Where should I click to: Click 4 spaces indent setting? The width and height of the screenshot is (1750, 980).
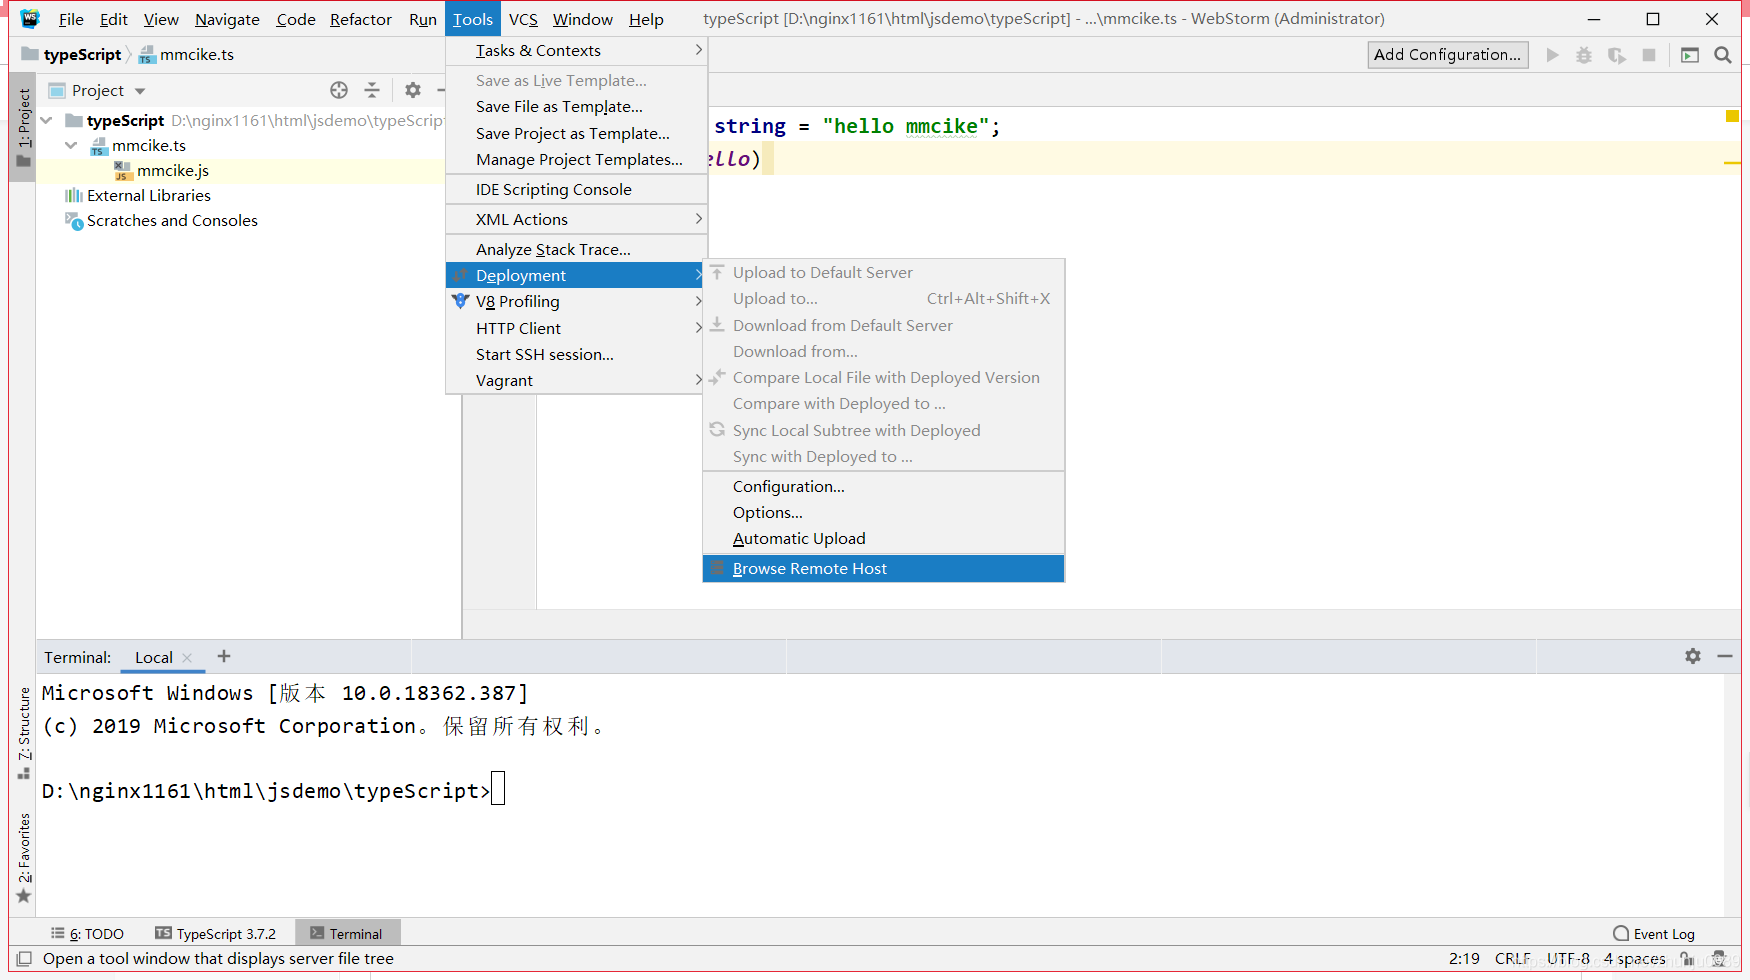click(1635, 959)
